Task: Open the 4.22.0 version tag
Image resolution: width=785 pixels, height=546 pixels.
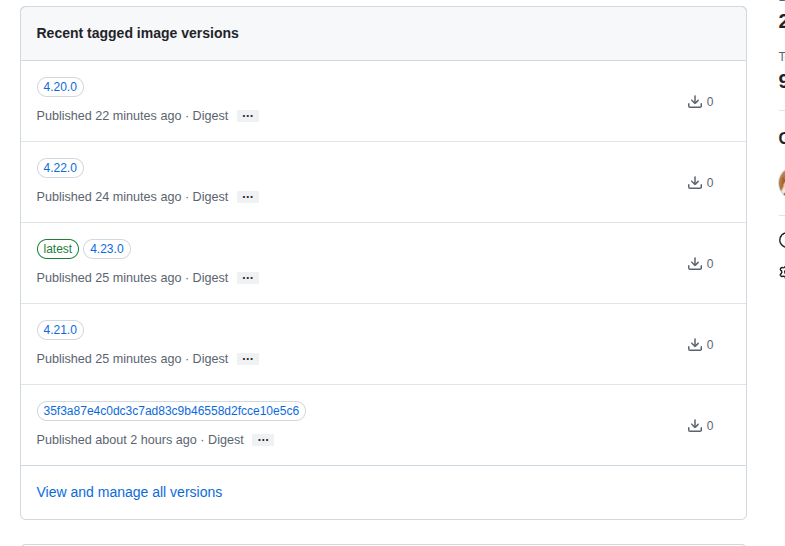Action: click(60, 168)
